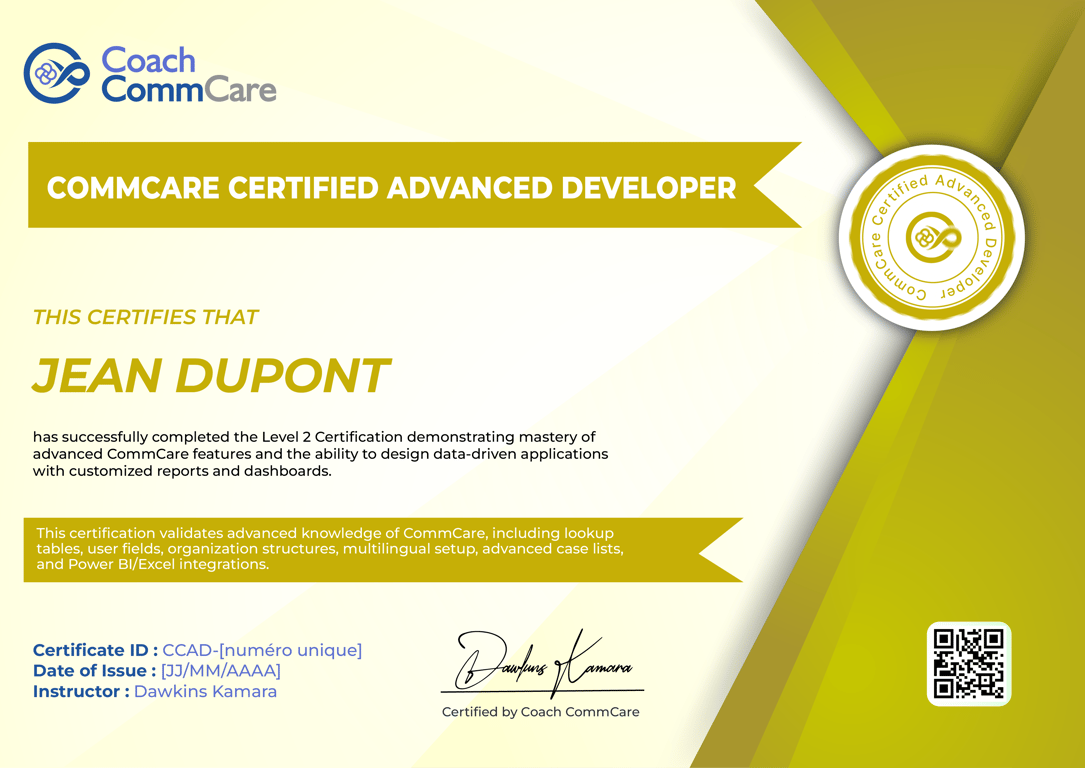
Task: Click the Coach CommCare circular logo icon
Action: coord(57,73)
